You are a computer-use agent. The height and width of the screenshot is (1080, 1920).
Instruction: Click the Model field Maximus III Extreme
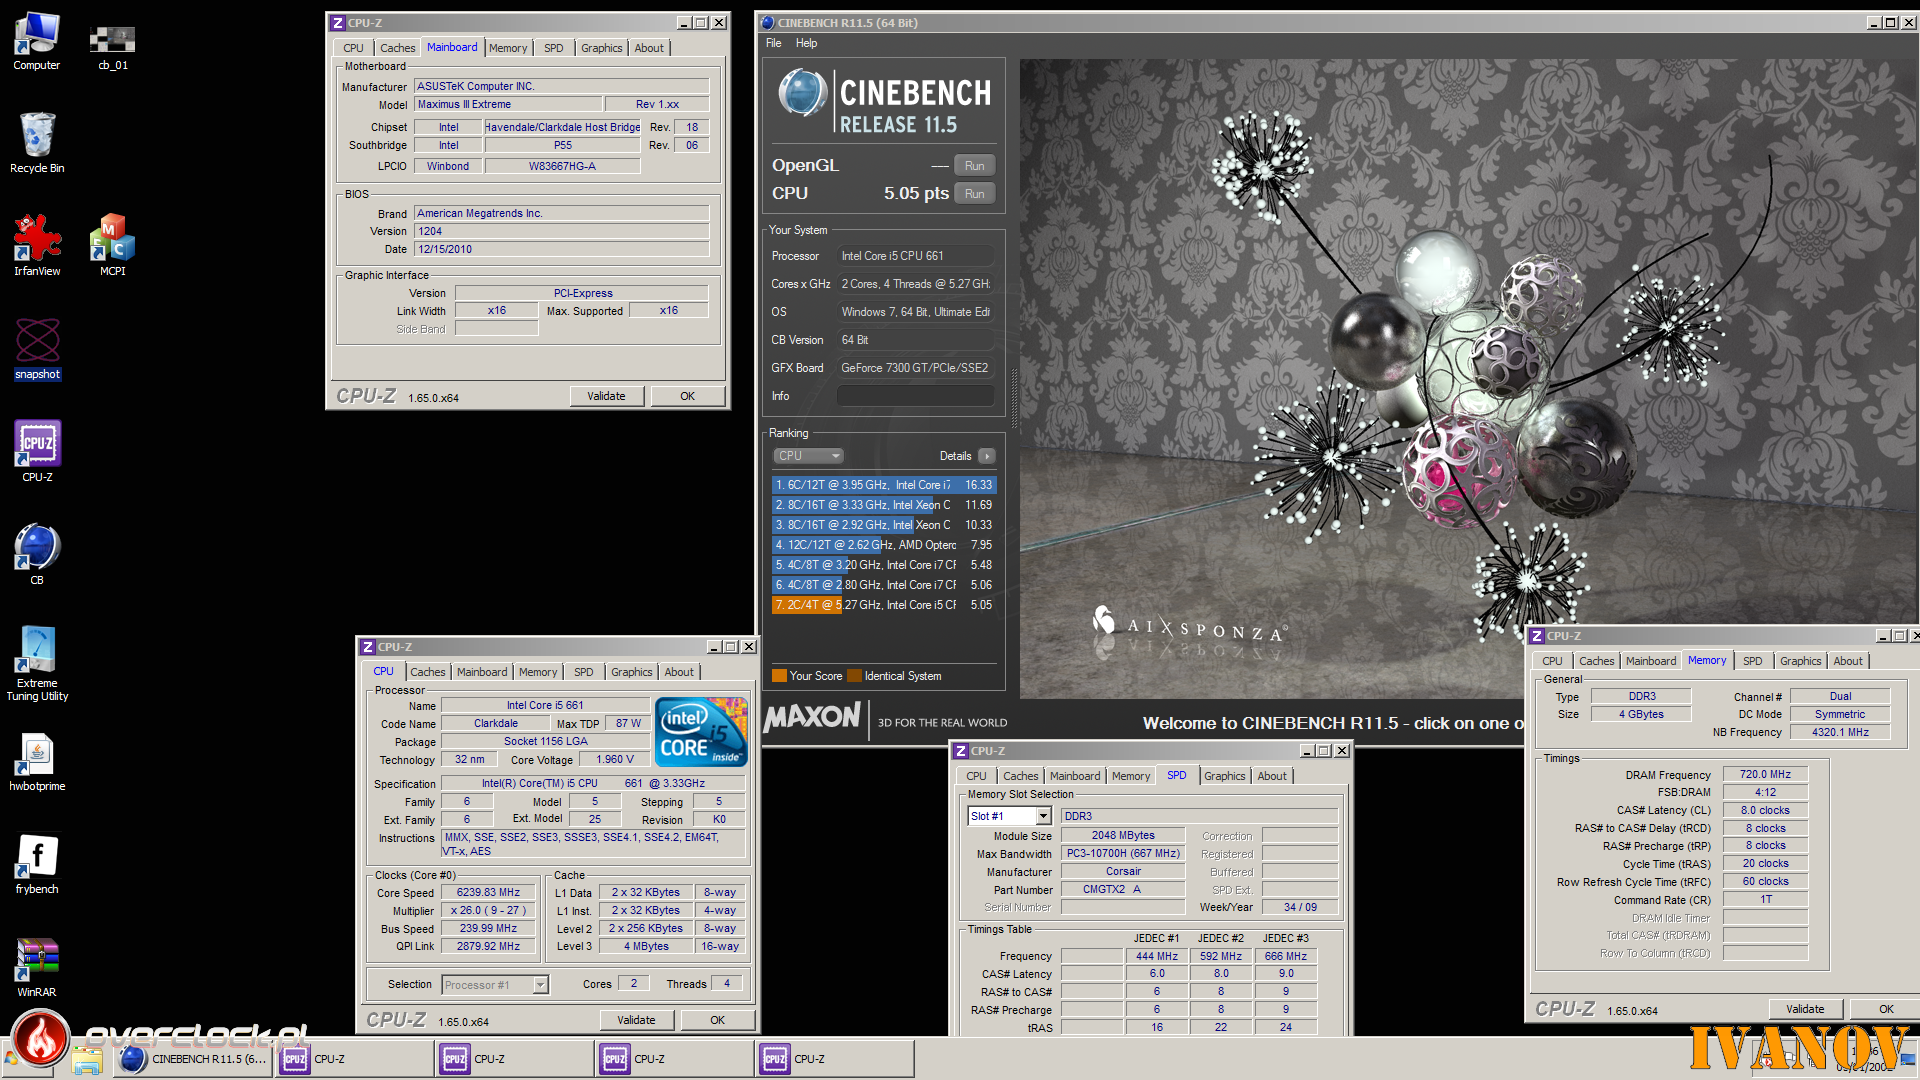coord(508,104)
